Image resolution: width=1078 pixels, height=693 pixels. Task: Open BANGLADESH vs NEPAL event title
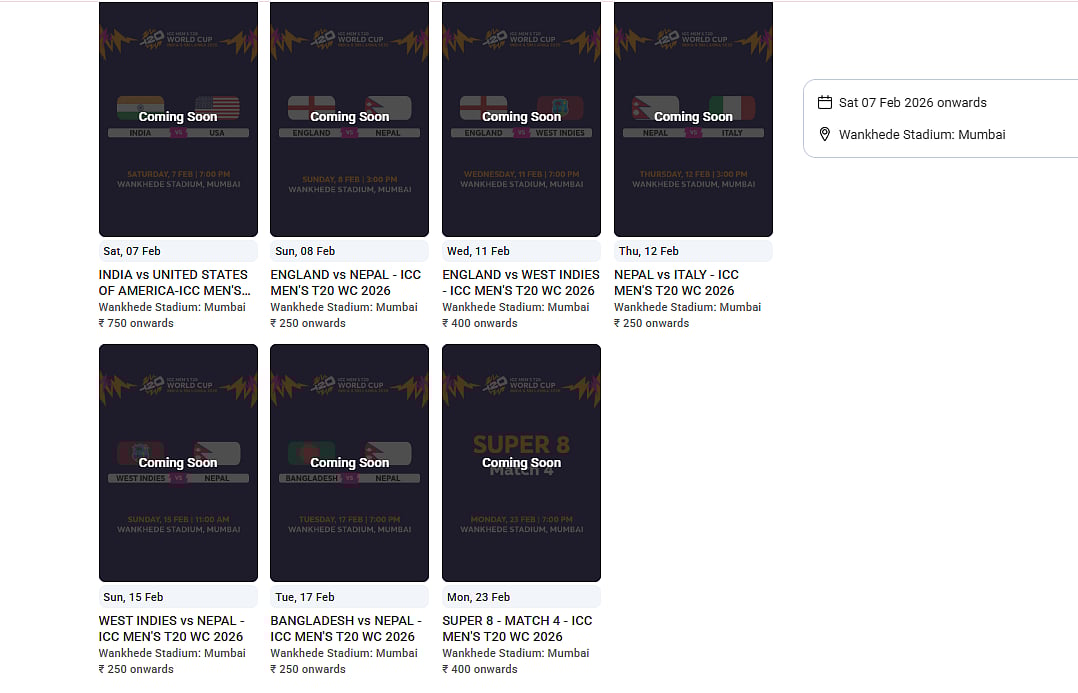click(346, 628)
